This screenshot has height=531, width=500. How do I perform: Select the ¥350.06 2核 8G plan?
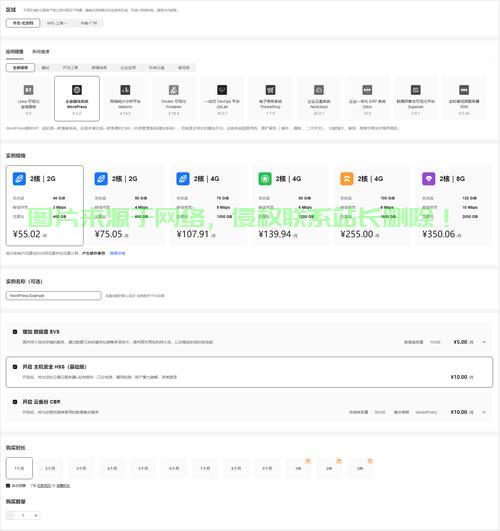tap(454, 205)
